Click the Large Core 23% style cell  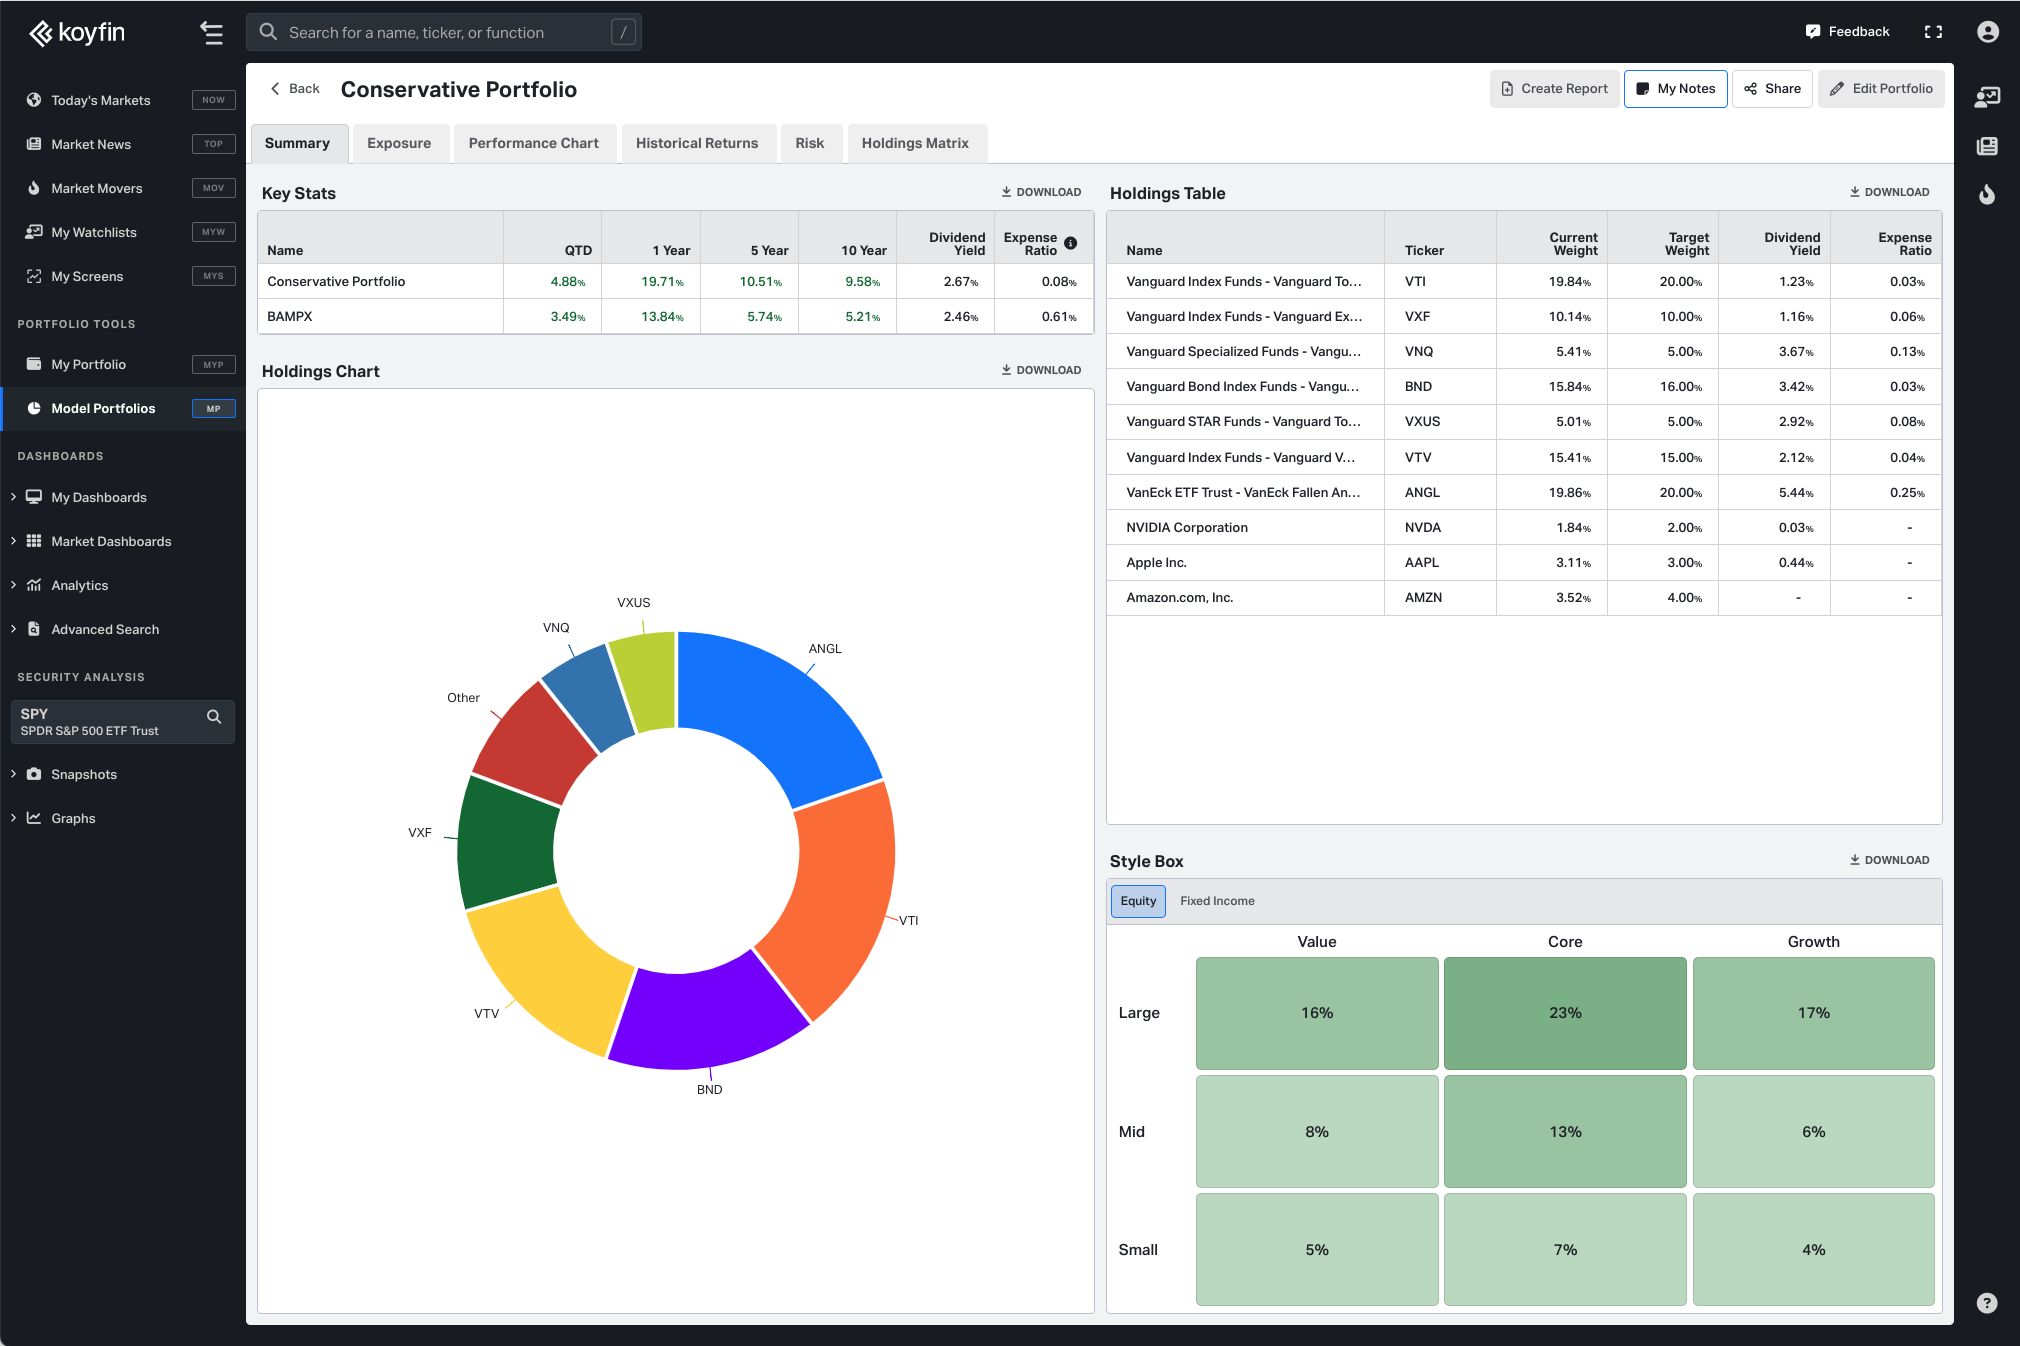pos(1565,1013)
